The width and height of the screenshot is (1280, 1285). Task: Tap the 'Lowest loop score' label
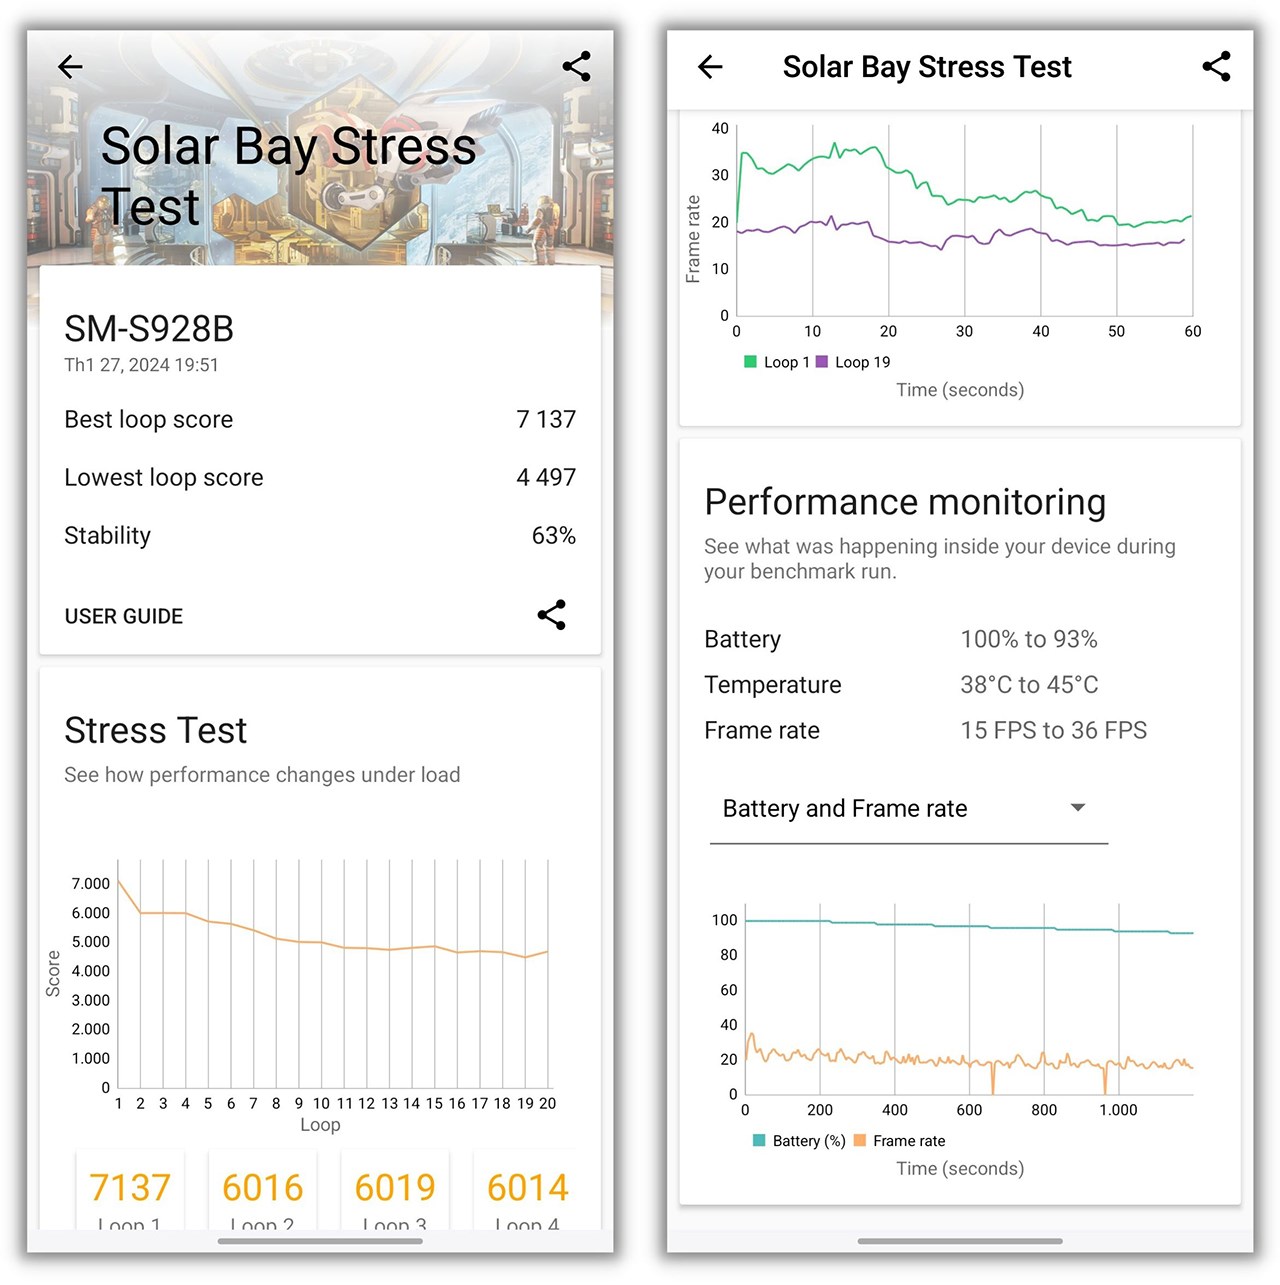click(x=164, y=478)
